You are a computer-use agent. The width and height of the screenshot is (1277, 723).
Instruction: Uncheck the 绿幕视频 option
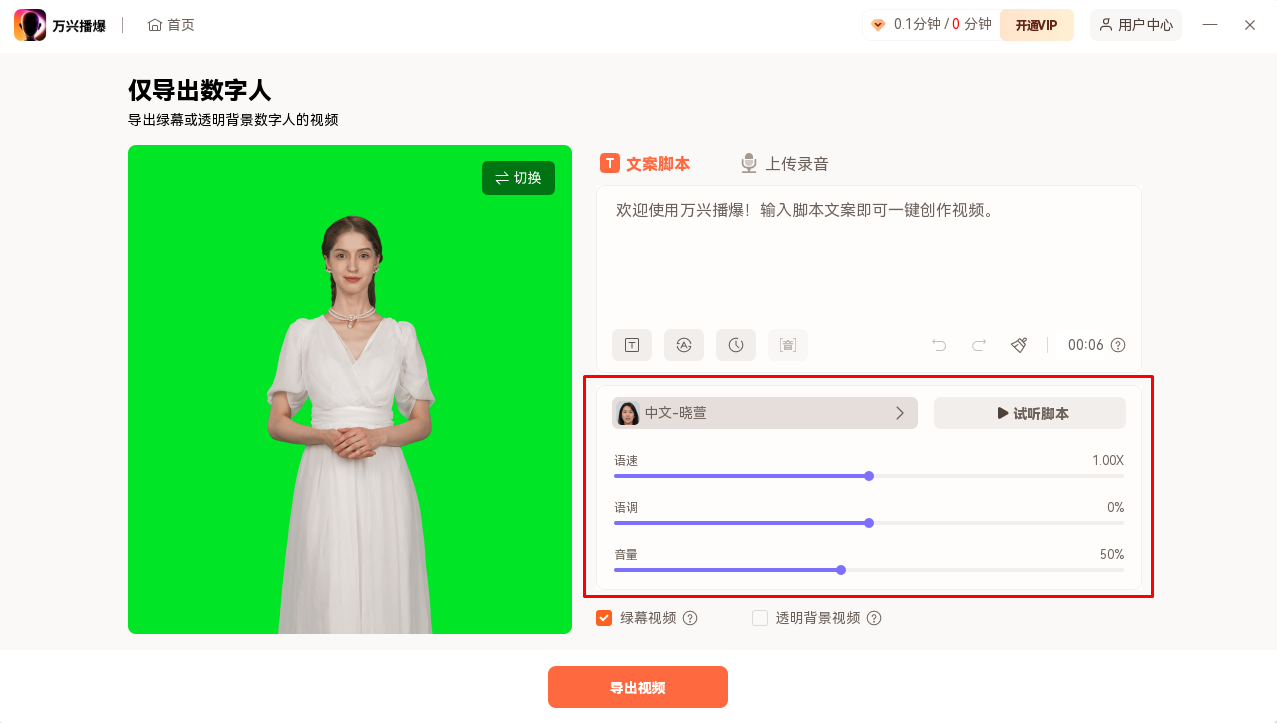pyautogui.click(x=603, y=617)
